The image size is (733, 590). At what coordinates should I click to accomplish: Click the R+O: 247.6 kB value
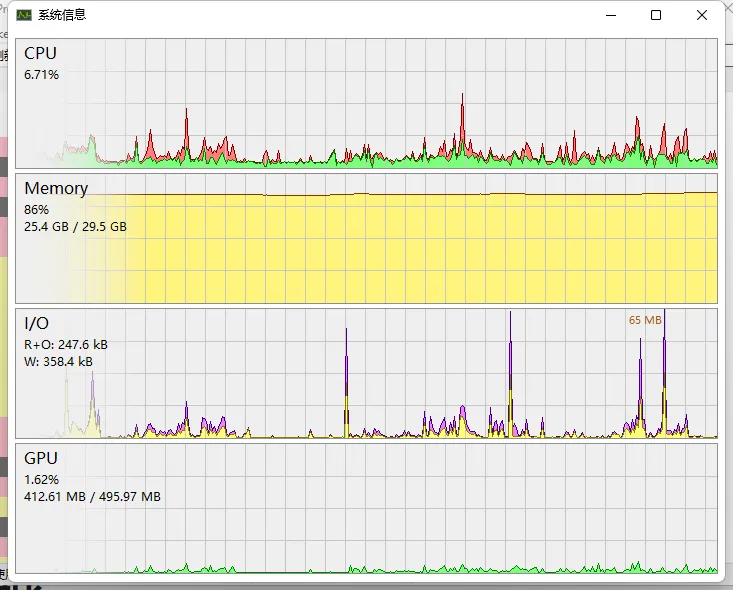(66, 345)
